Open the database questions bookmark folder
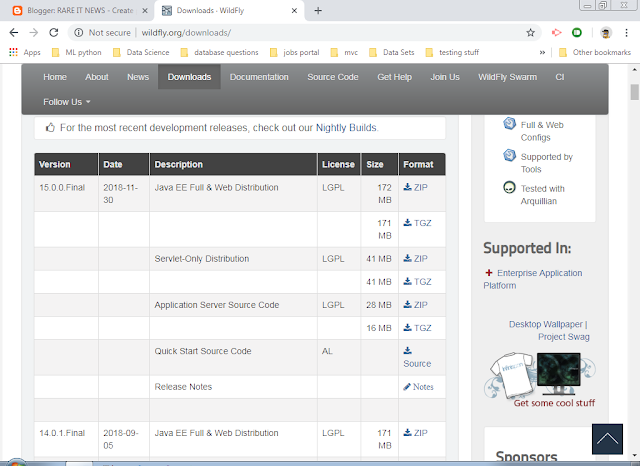This screenshot has height=466, width=640. pyautogui.click(x=220, y=52)
